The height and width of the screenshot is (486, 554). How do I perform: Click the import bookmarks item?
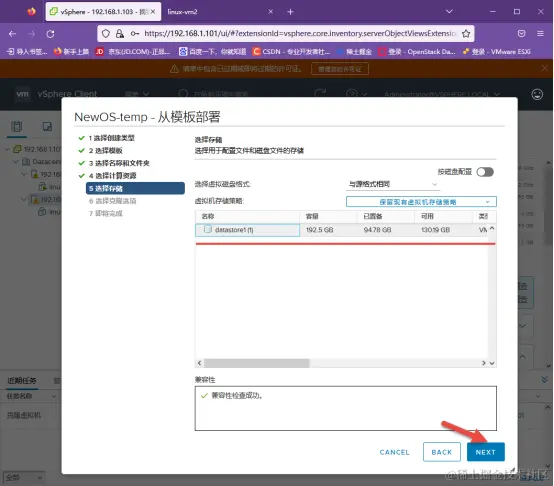[x=27, y=52]
